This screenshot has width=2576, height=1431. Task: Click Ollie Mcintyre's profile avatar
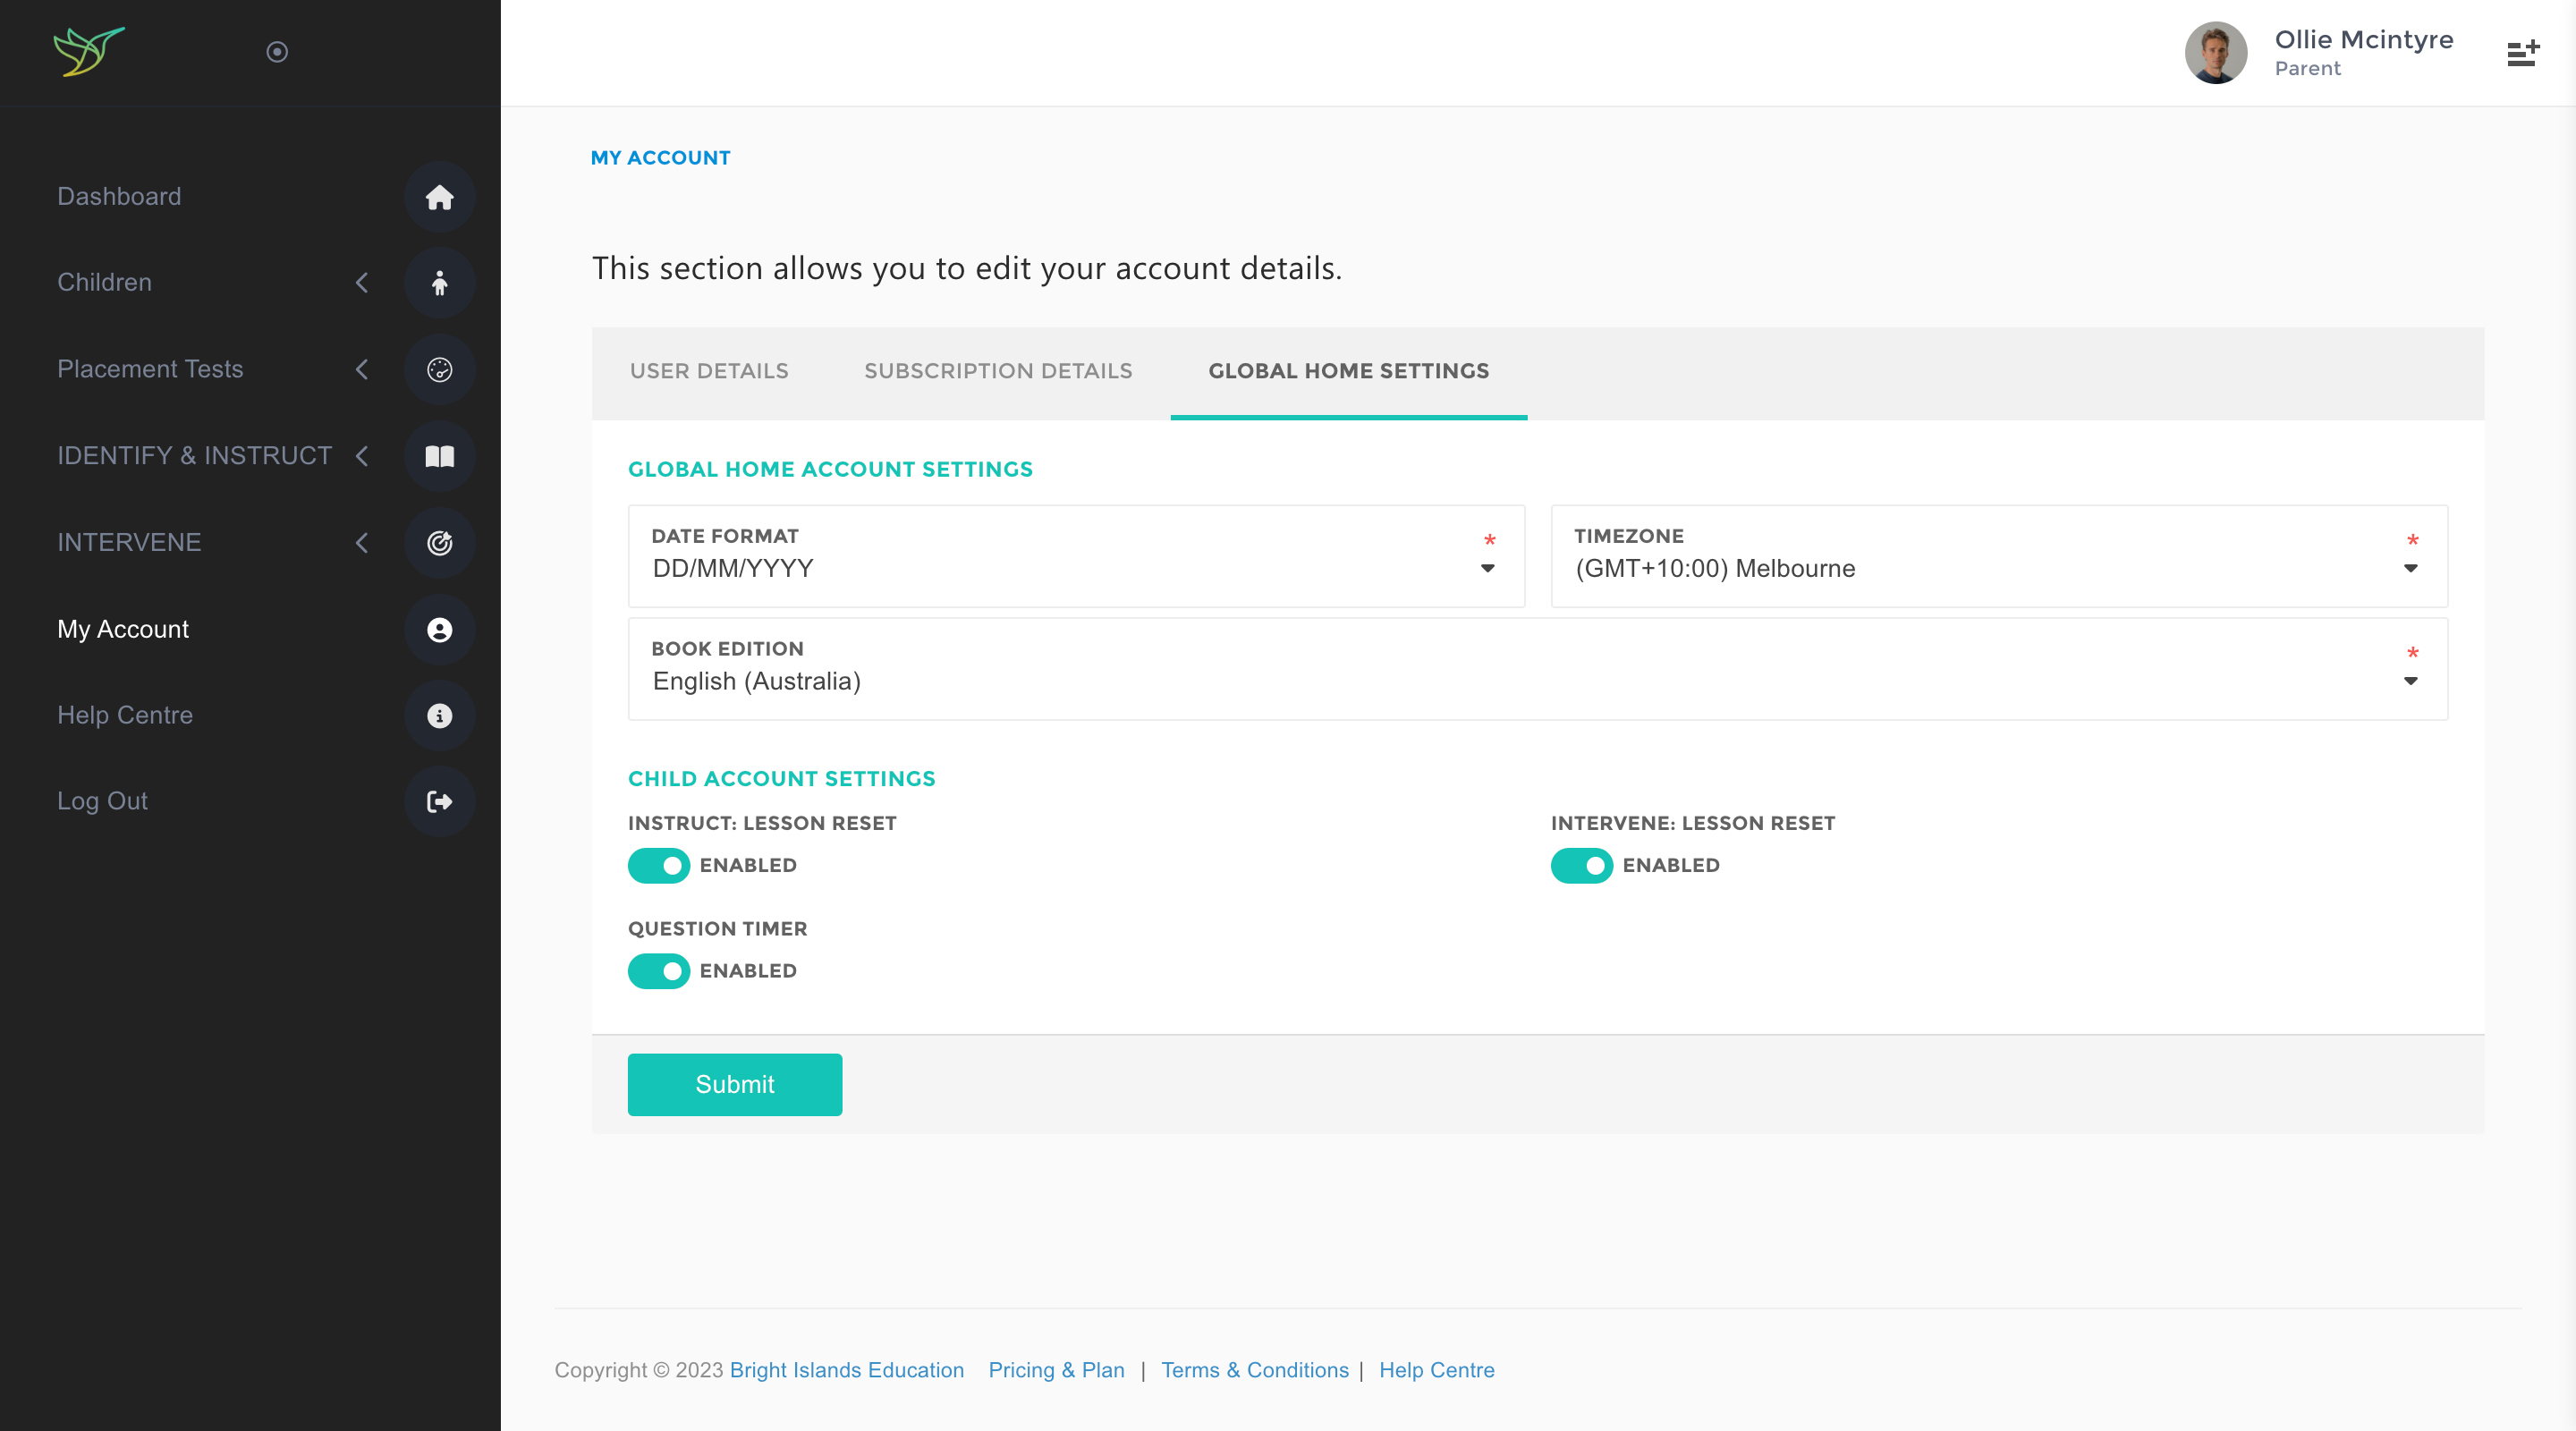click(2215, 53)
